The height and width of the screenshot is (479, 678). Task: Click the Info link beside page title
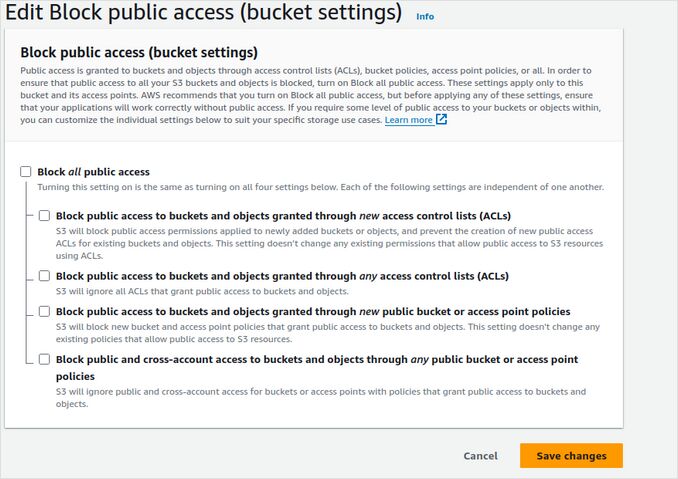(x=425, y=17)
